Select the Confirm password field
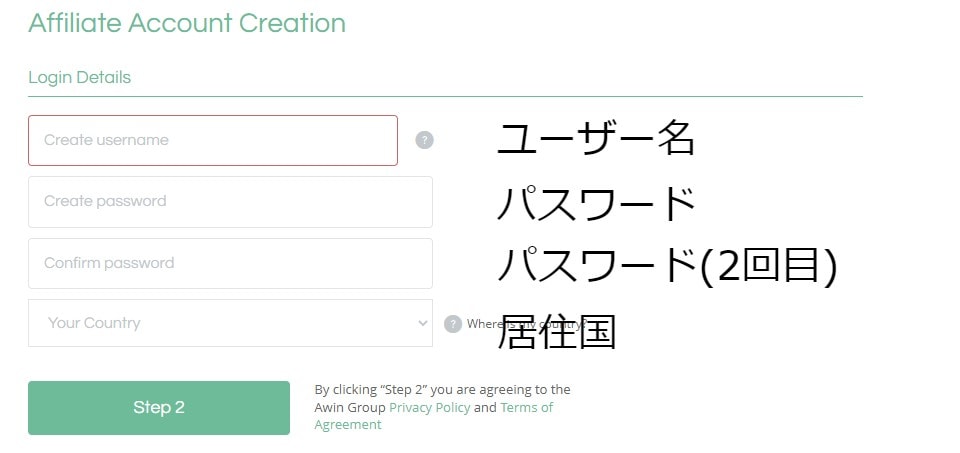The image size is (960, 453). pos(230,263)
